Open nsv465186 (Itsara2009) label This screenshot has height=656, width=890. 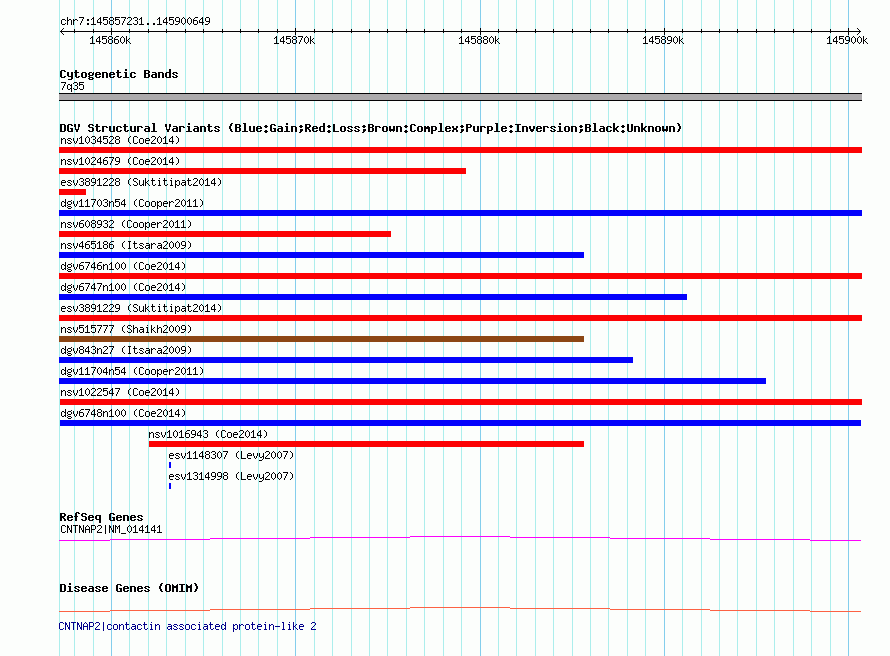click(126, 245)
